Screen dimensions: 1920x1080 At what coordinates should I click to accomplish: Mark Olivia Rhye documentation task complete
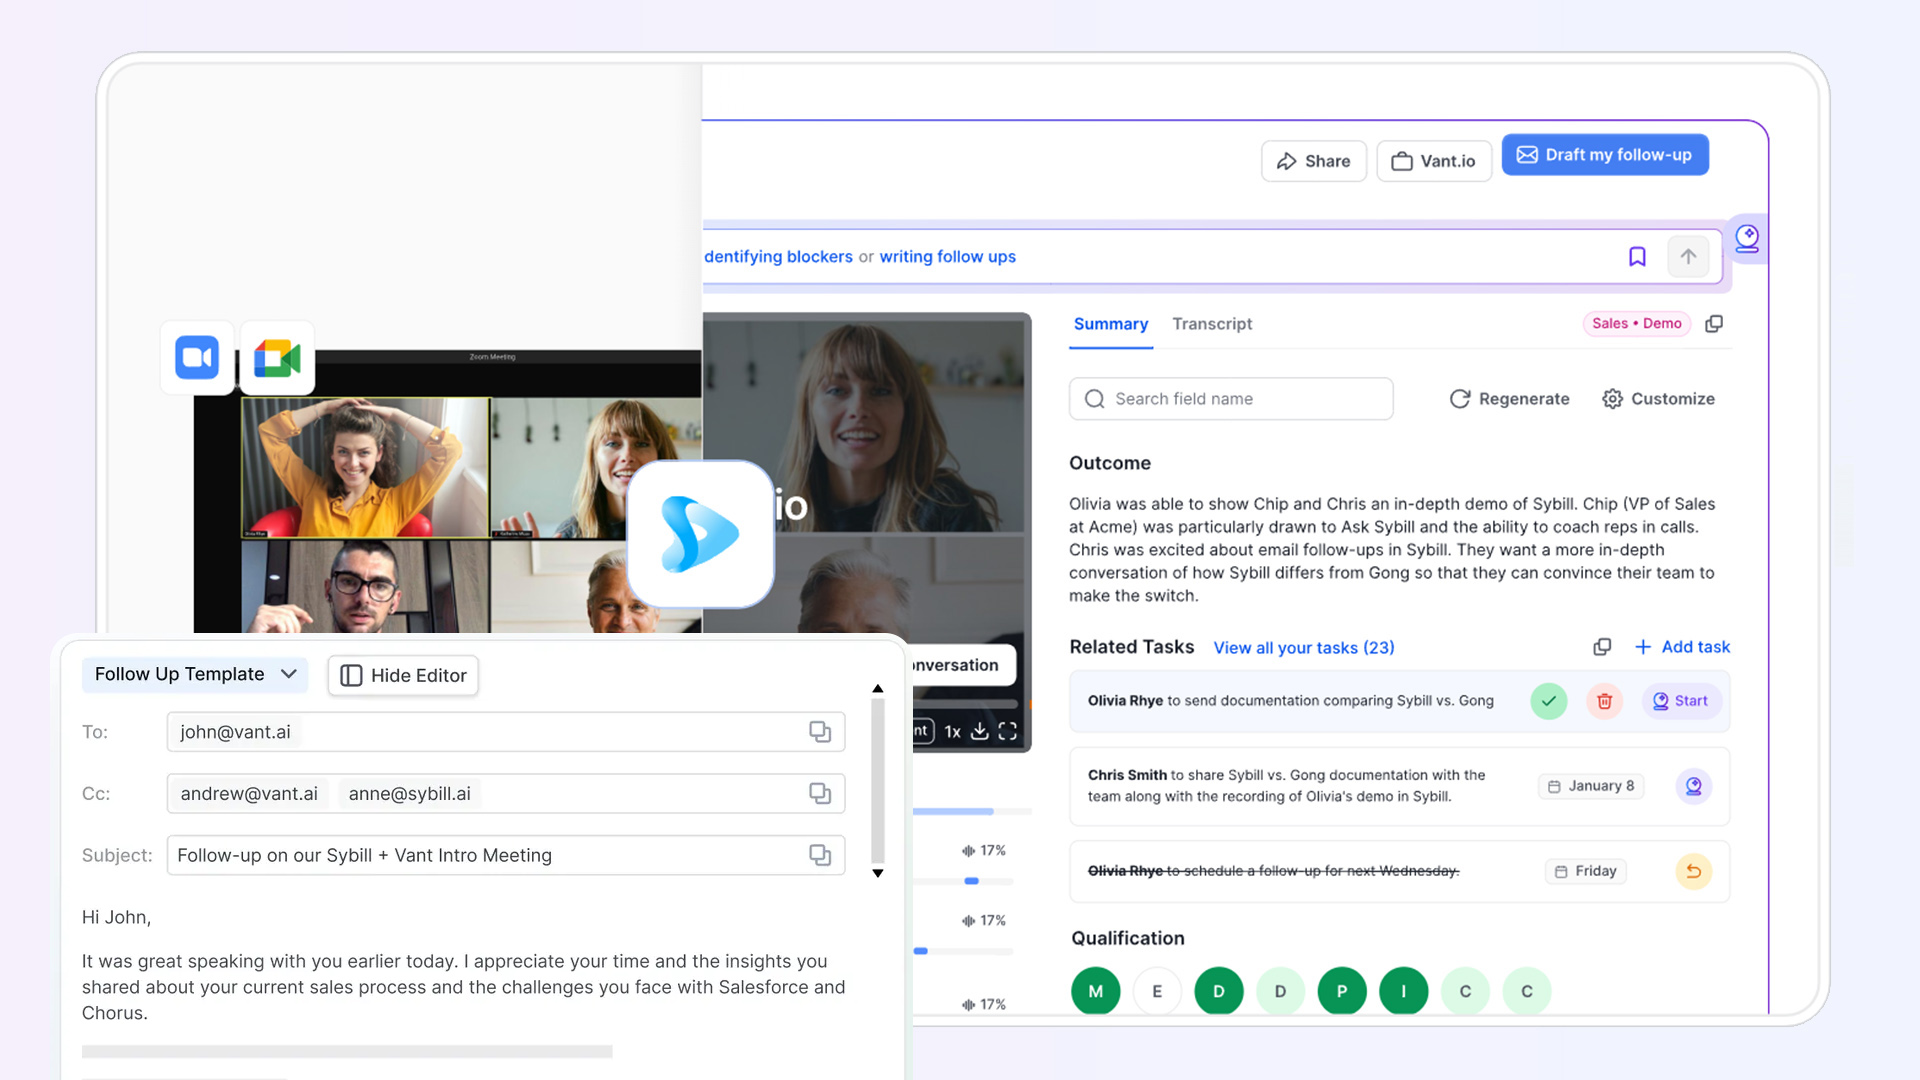pos(1548,701)
